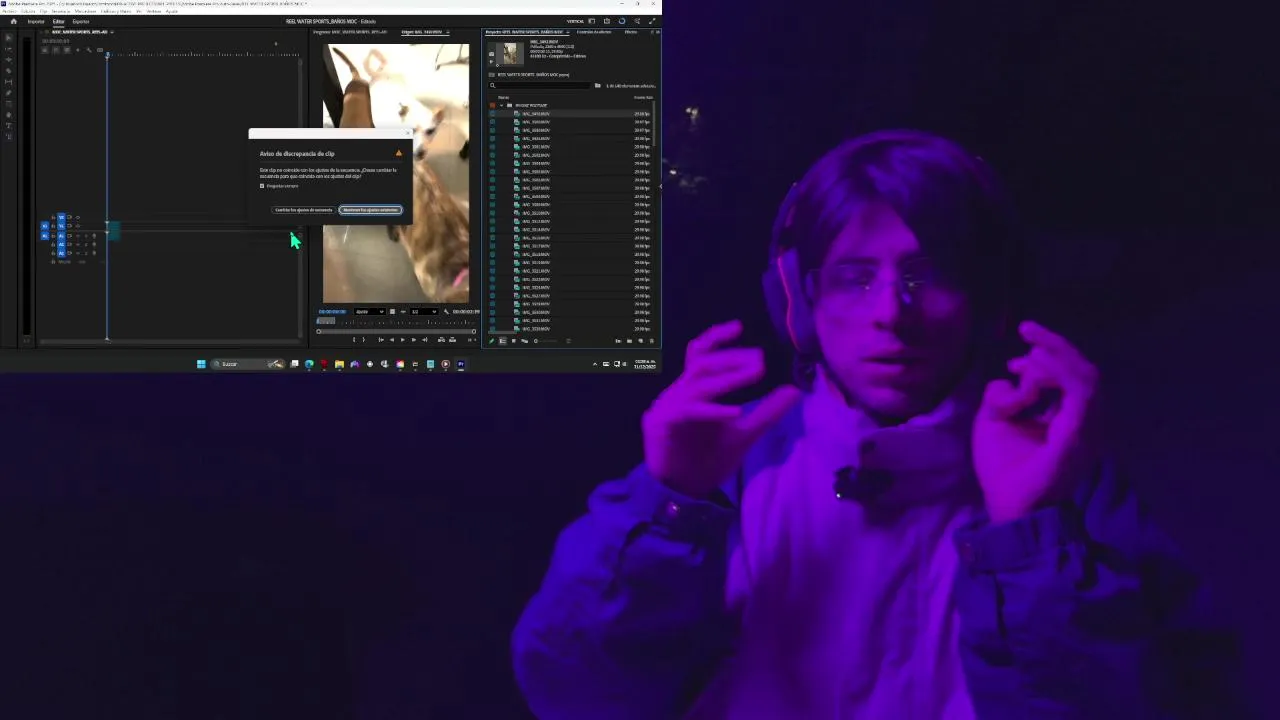Toggle linked selection in timeline
Screen dimensions: 1280x720
tap(67, 50)
